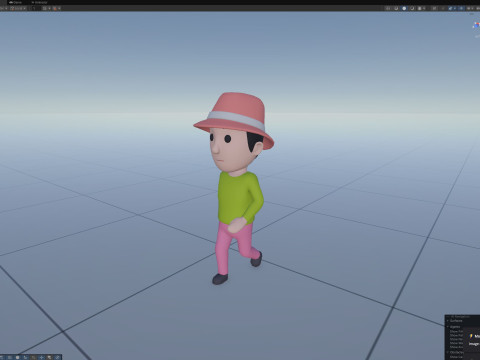This screenshot has height=360, width=480.
Task: Select the highlighted shaded sphere draw mode
Action: point(404,8)
